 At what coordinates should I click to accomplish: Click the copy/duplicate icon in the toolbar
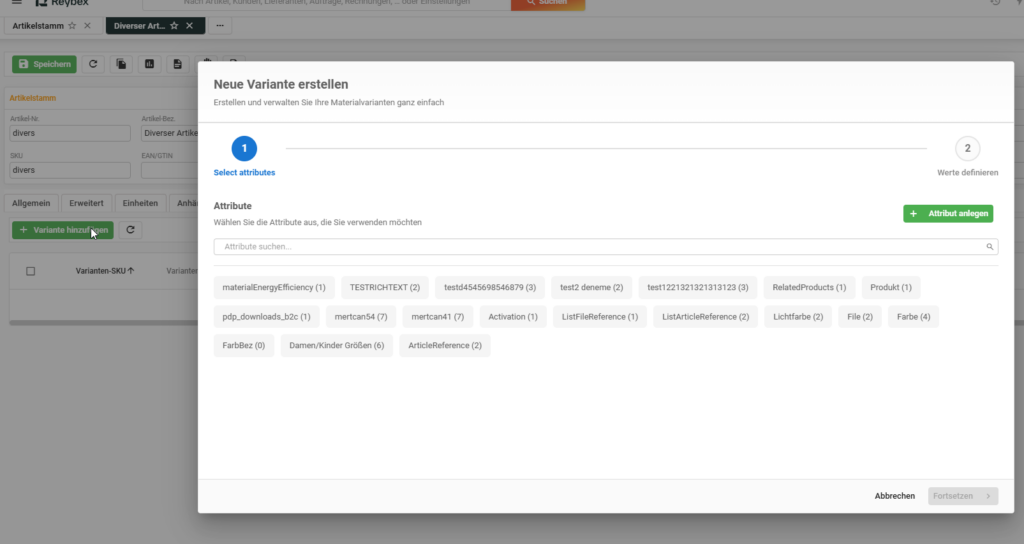coord(121,64)
